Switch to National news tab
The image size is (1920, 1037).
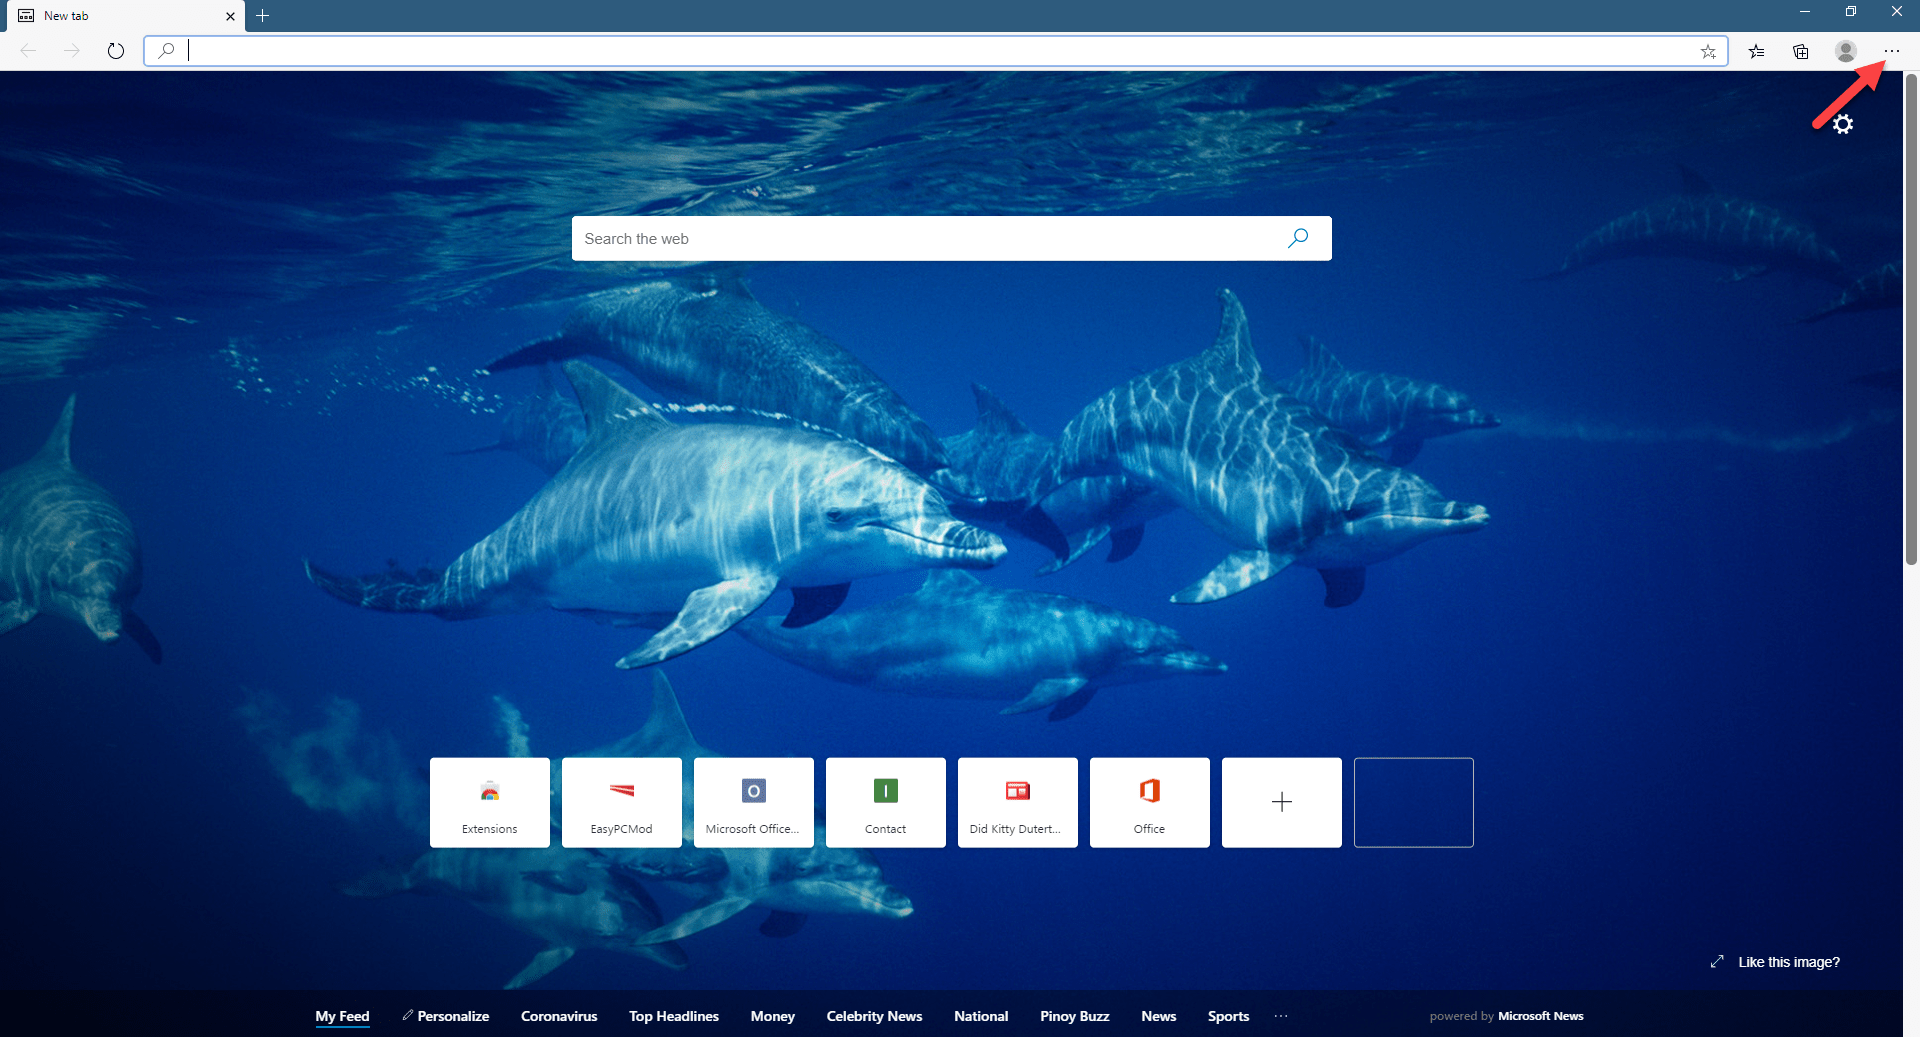tap(981, 1016)
